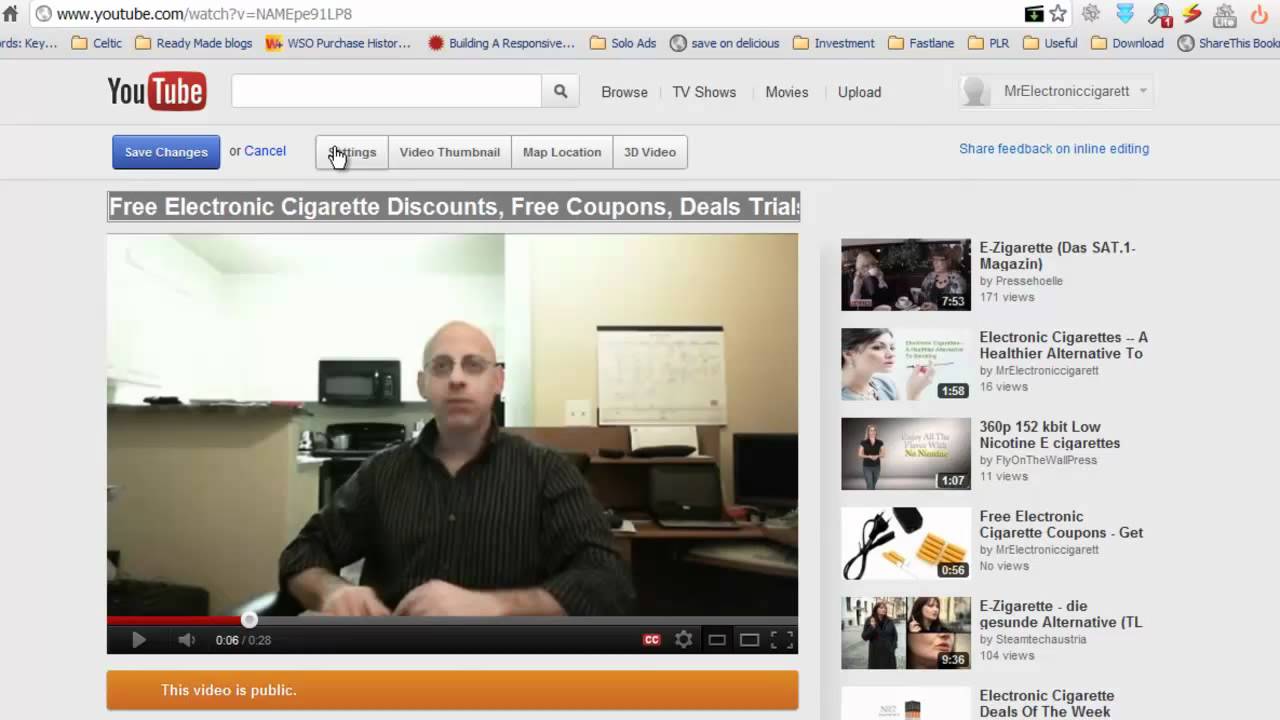Open 360p 152 kbit Low Nicotine thumbnail

pos(906,454)
